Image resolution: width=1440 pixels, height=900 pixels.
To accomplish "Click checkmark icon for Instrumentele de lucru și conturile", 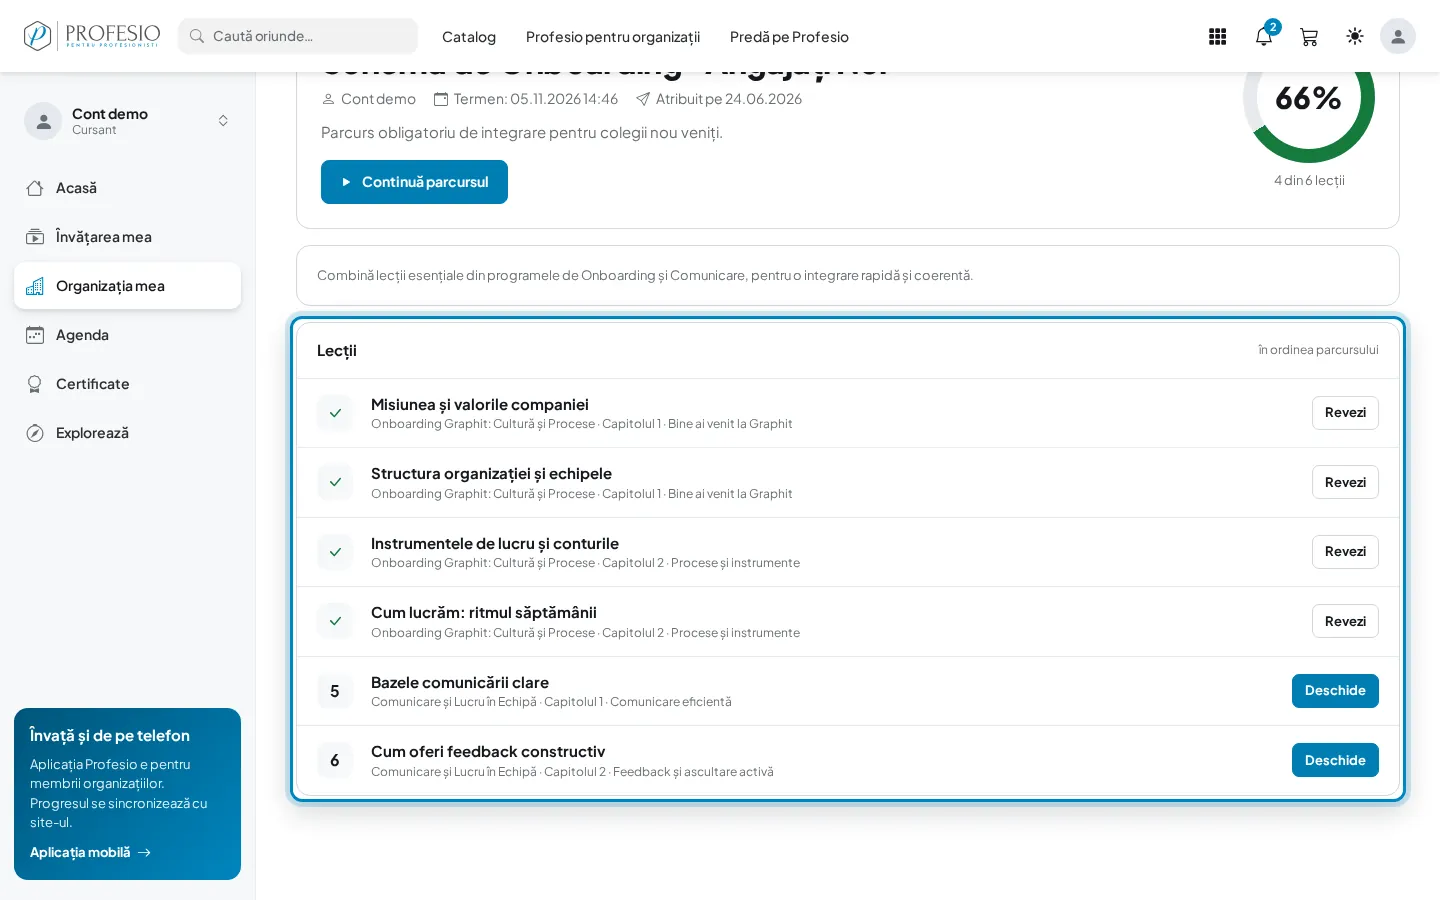I will (x=335, y=552).
